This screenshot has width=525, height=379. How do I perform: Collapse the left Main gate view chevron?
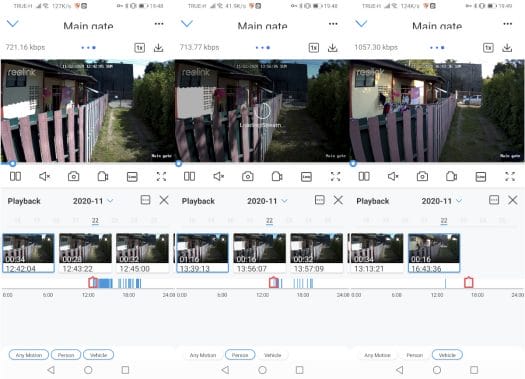(13, 23)
